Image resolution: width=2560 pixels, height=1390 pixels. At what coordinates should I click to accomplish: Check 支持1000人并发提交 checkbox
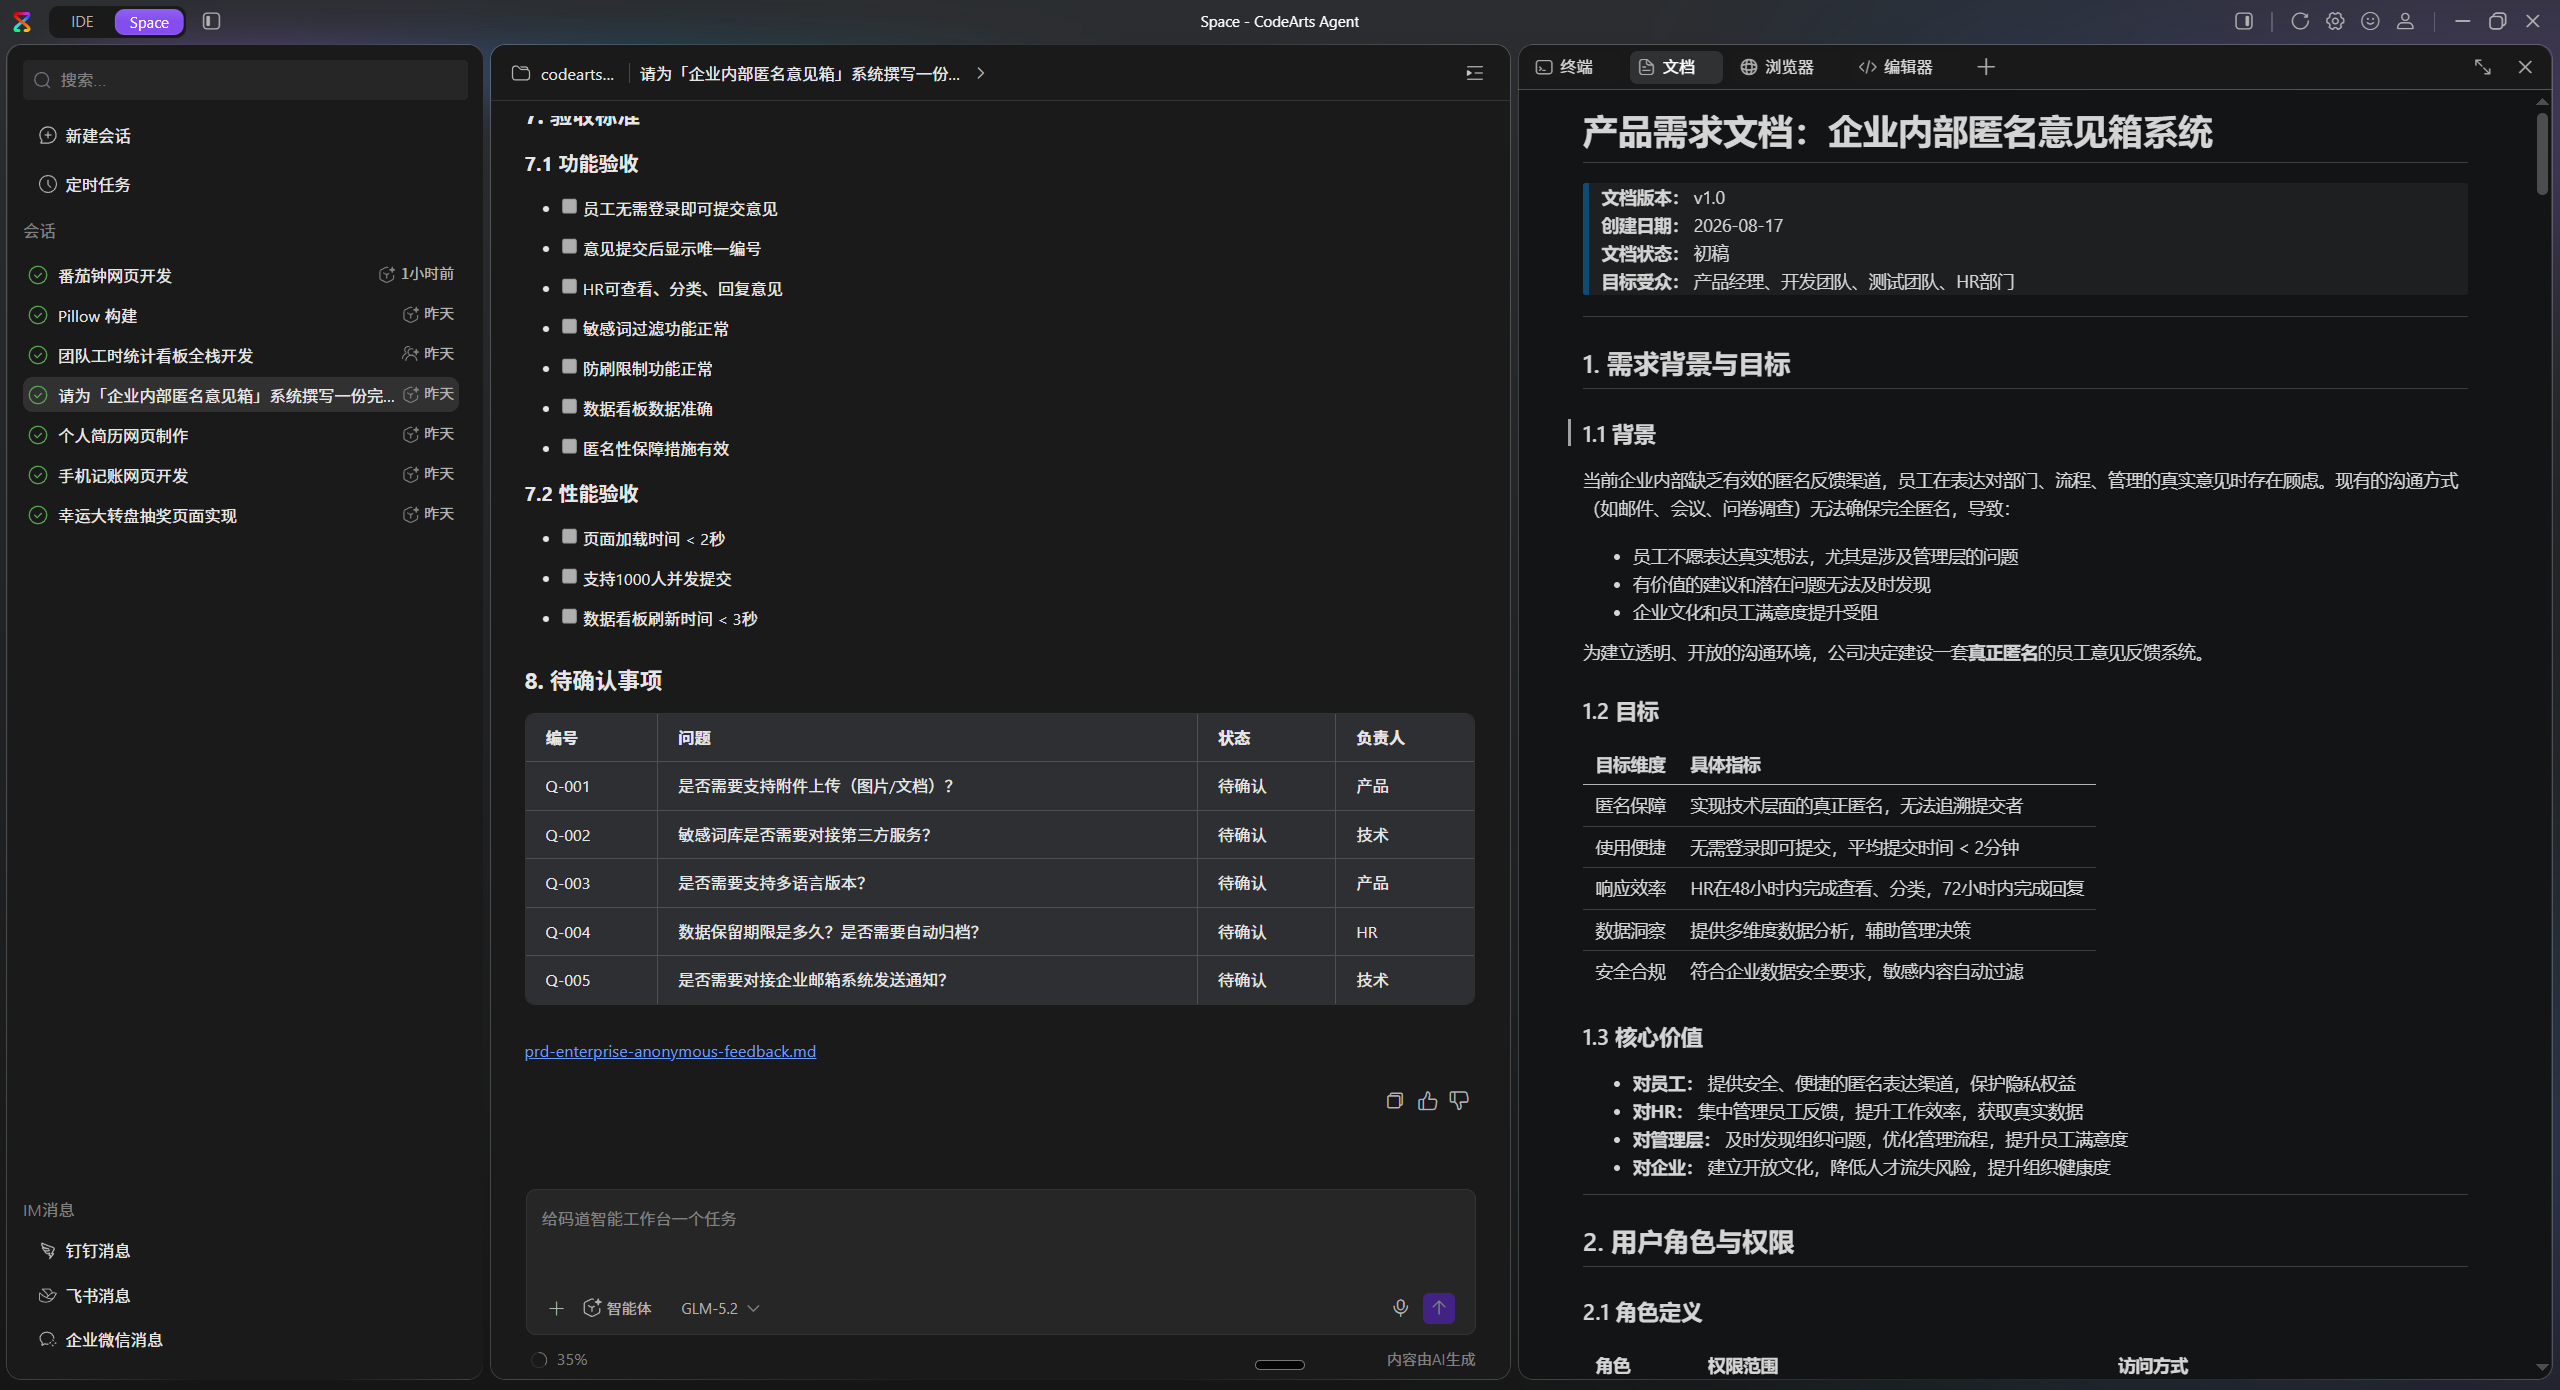click(x=569, y=577)
